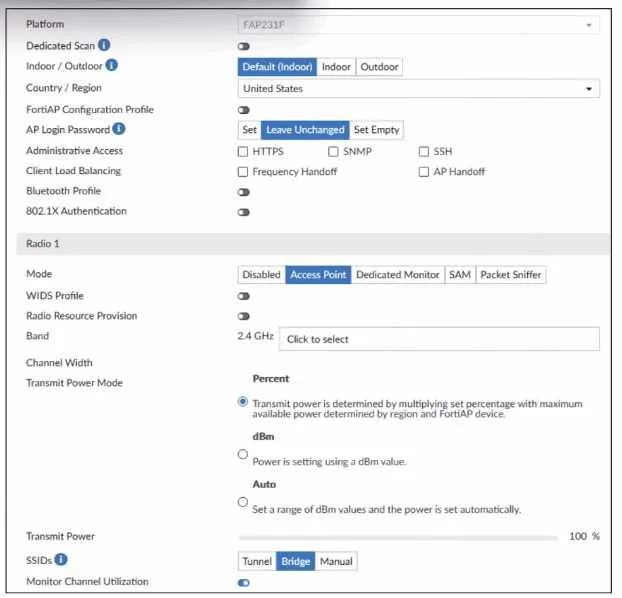Check the Frequency Handoff checkbox
This screenshot has width=622, height=598.
click(243, 172)
